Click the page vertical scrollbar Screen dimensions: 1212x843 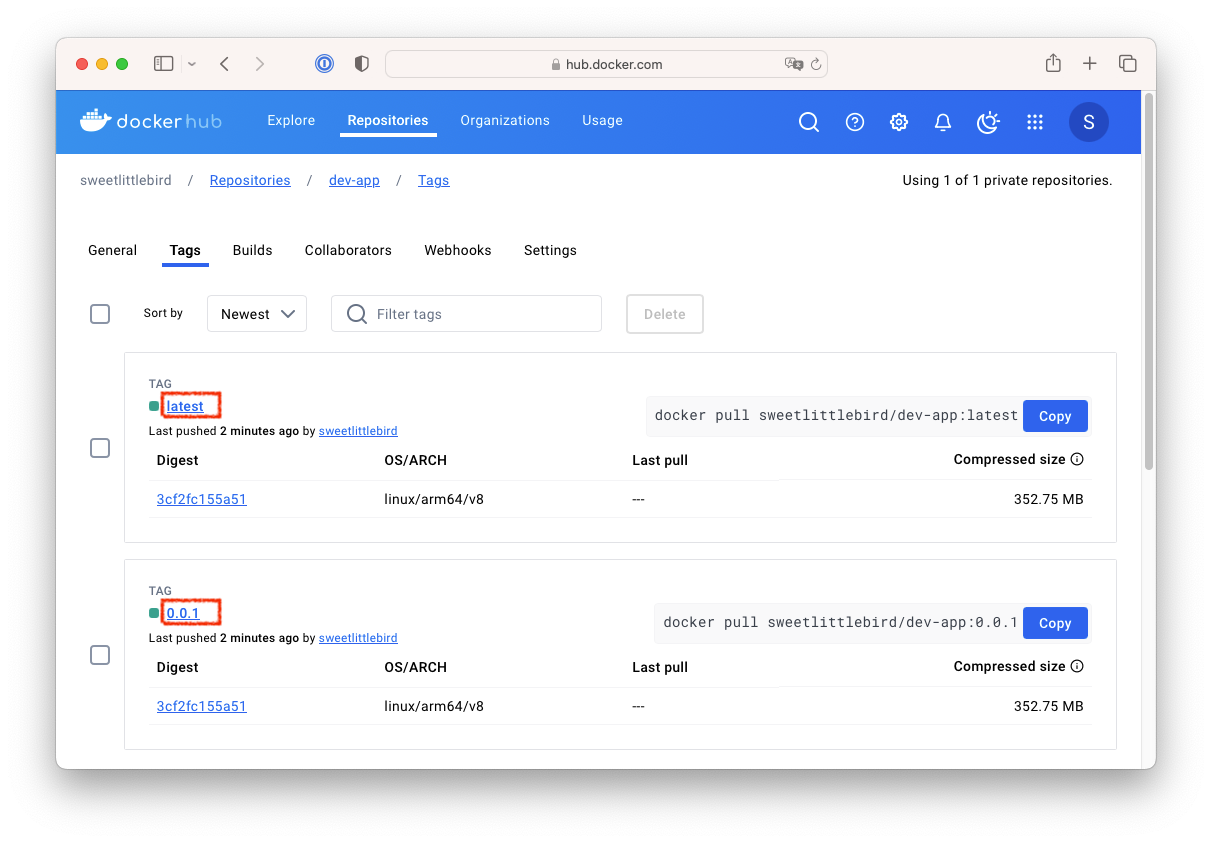(1149, 280)
